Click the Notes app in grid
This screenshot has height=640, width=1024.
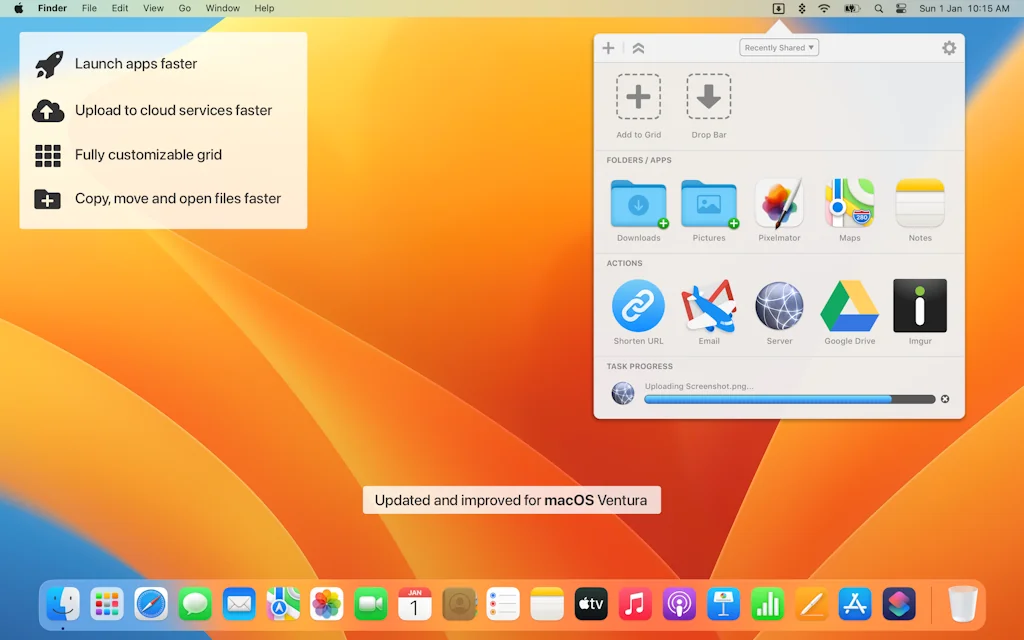(x=920, y=204)
